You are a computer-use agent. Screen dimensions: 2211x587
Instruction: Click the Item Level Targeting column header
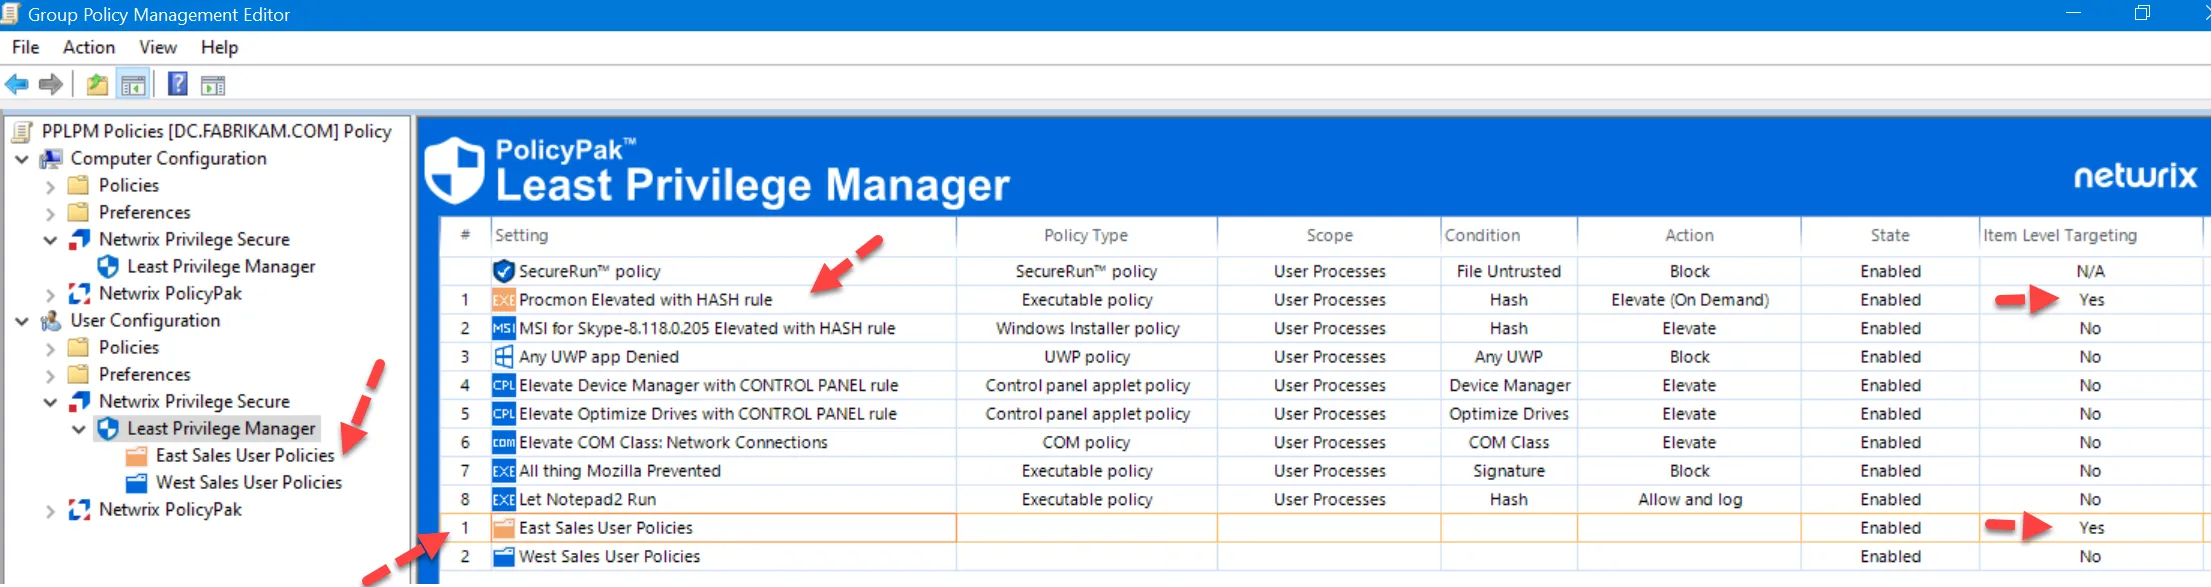(2060, 235)
